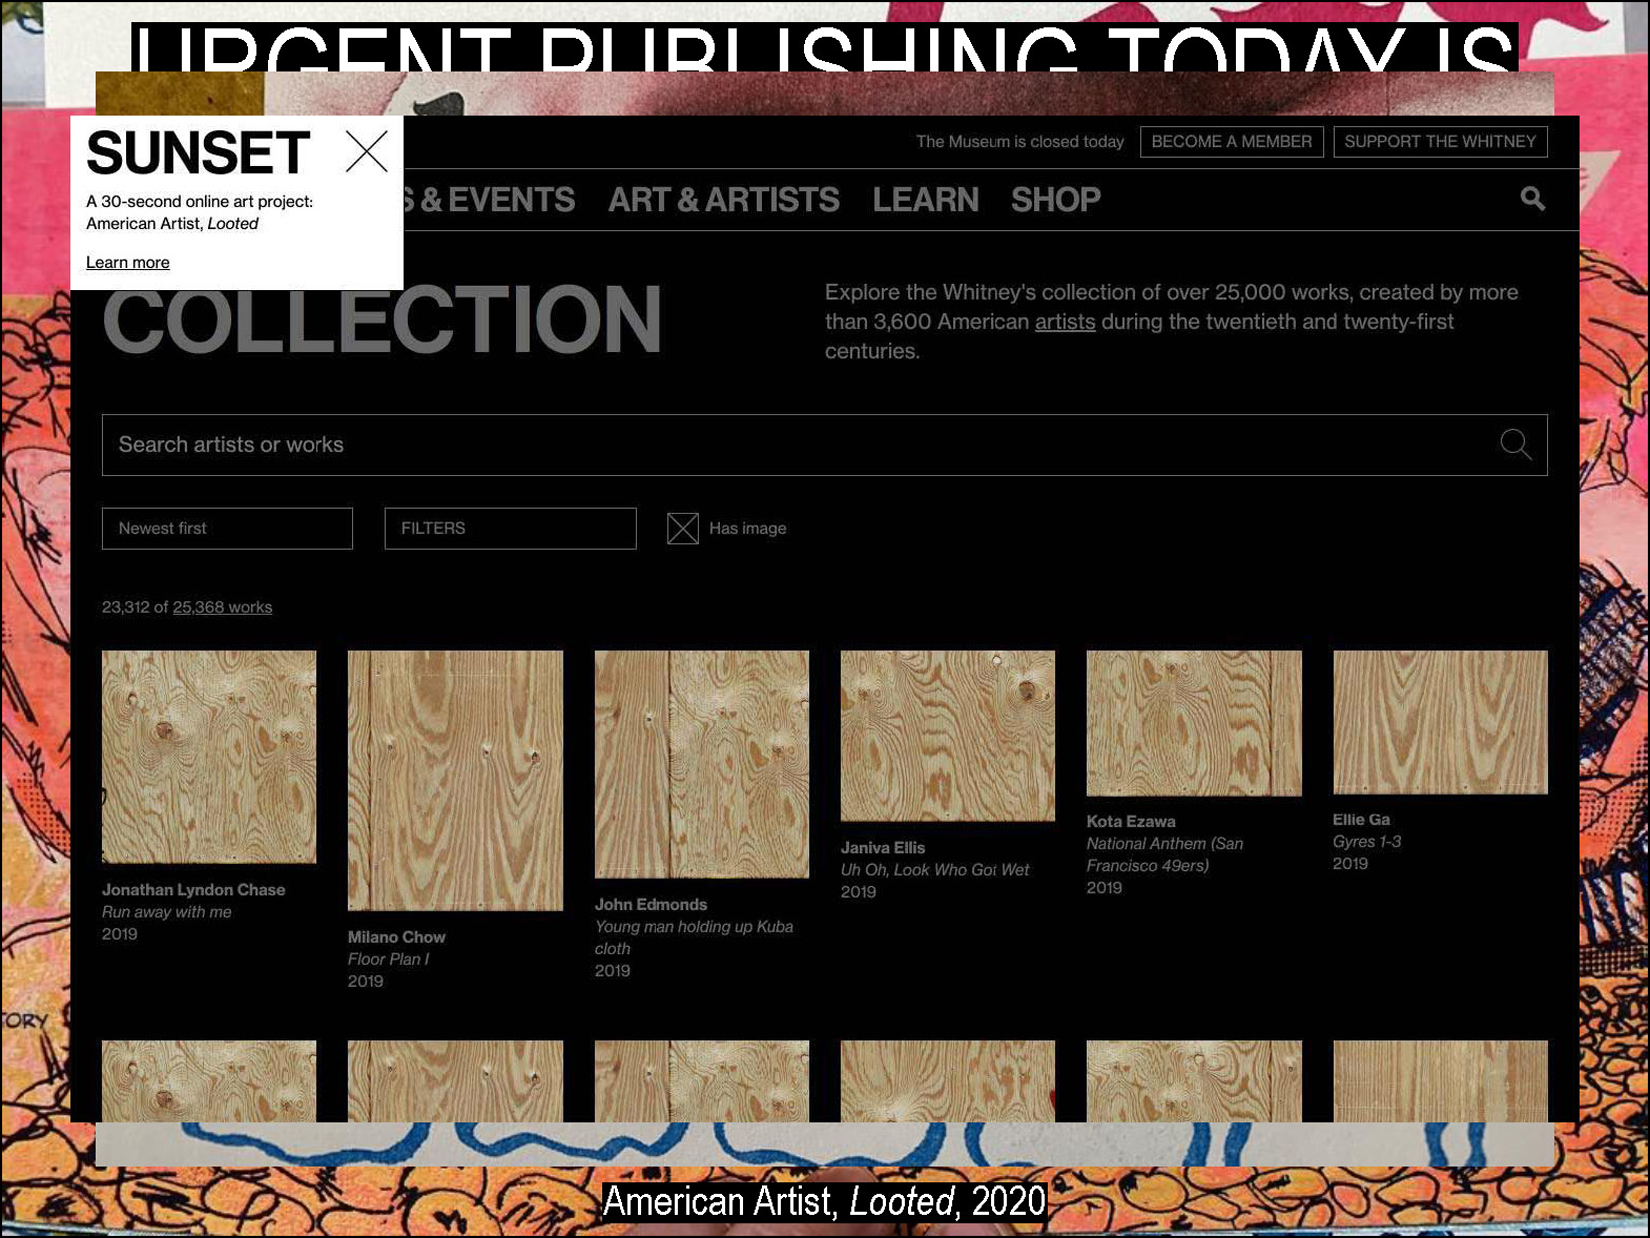Open John Edmonds artwork thumbnail
This screenshot has height=1238, width=1650.
701,764
